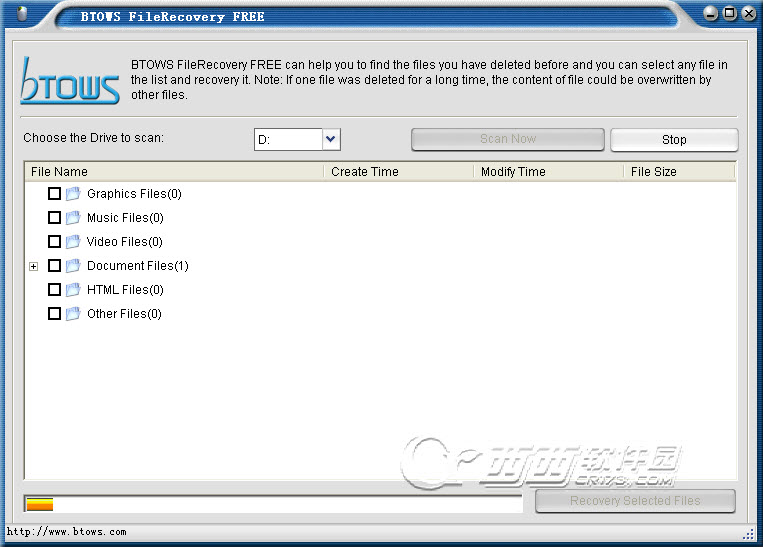Sort by File Name column header
The image size is (763, 547).
[174, 172]
